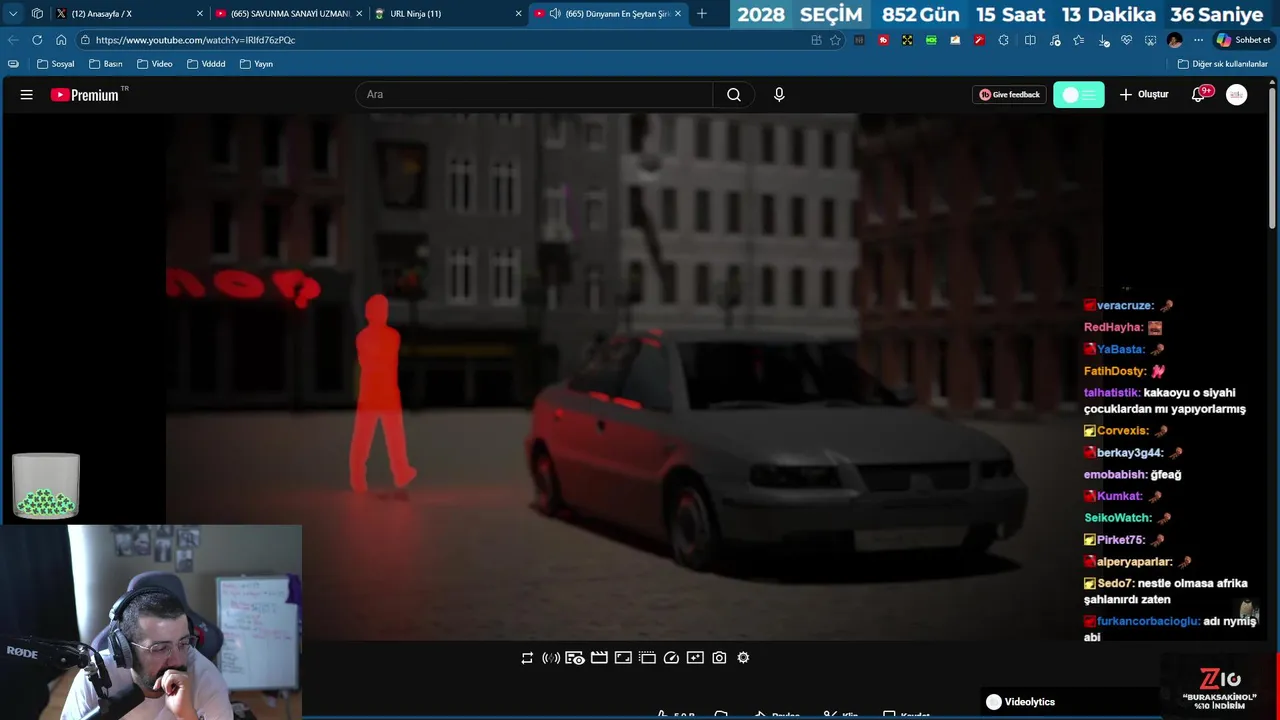The image size is (1280, 720).
Task: Go to the browser home page
Action: click(61, 40)
